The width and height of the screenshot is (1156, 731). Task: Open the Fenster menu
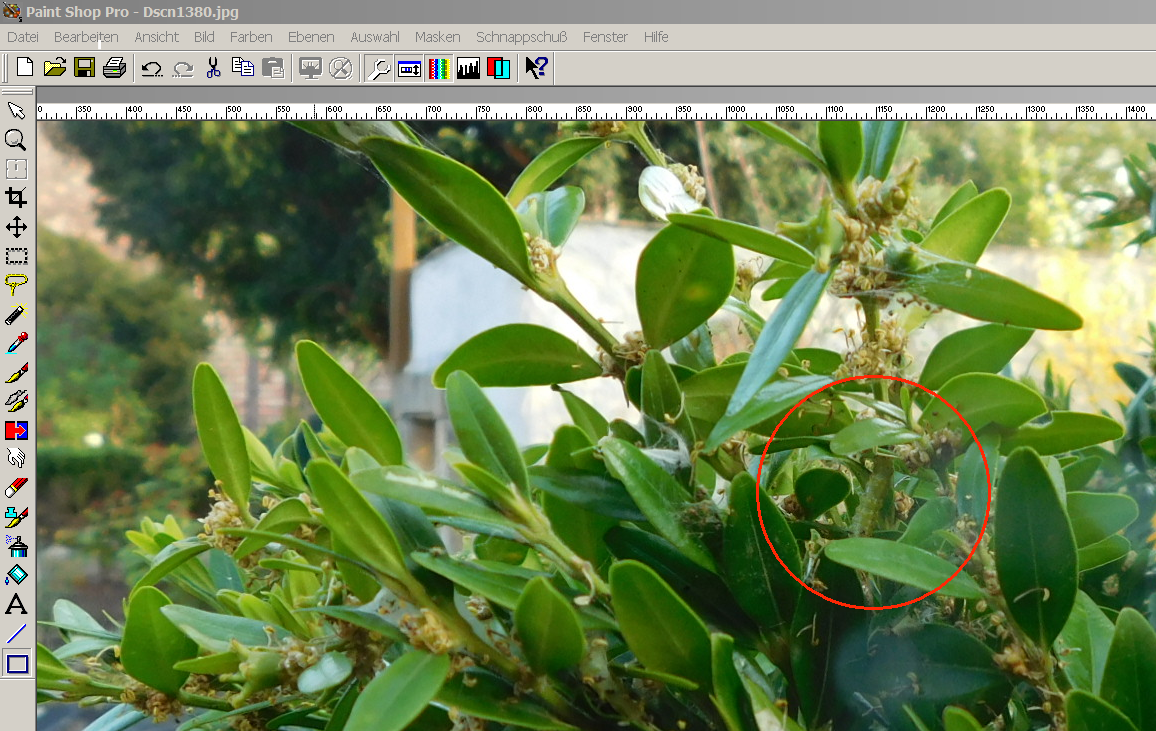(605, 37)
